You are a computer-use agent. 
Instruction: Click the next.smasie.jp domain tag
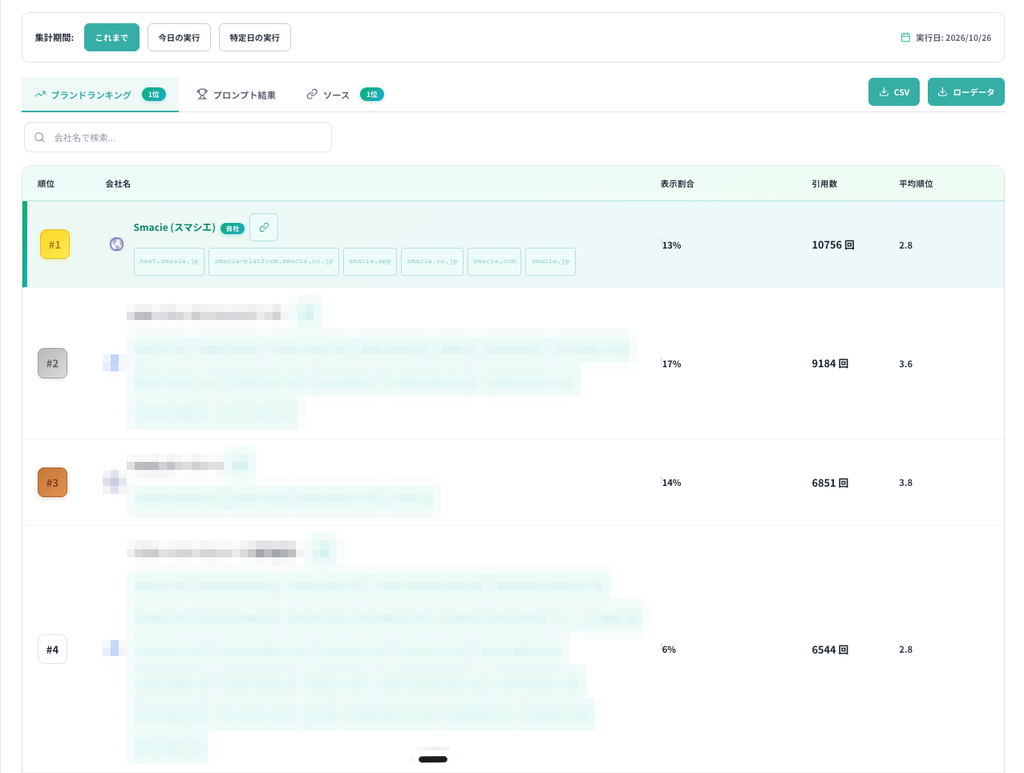[x=169, y=261]
